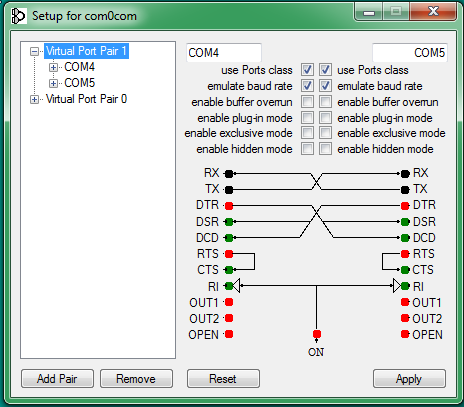Expand the COM5 tree node
The width and height of the screenshot is (464, 407).
pos(53,83)
